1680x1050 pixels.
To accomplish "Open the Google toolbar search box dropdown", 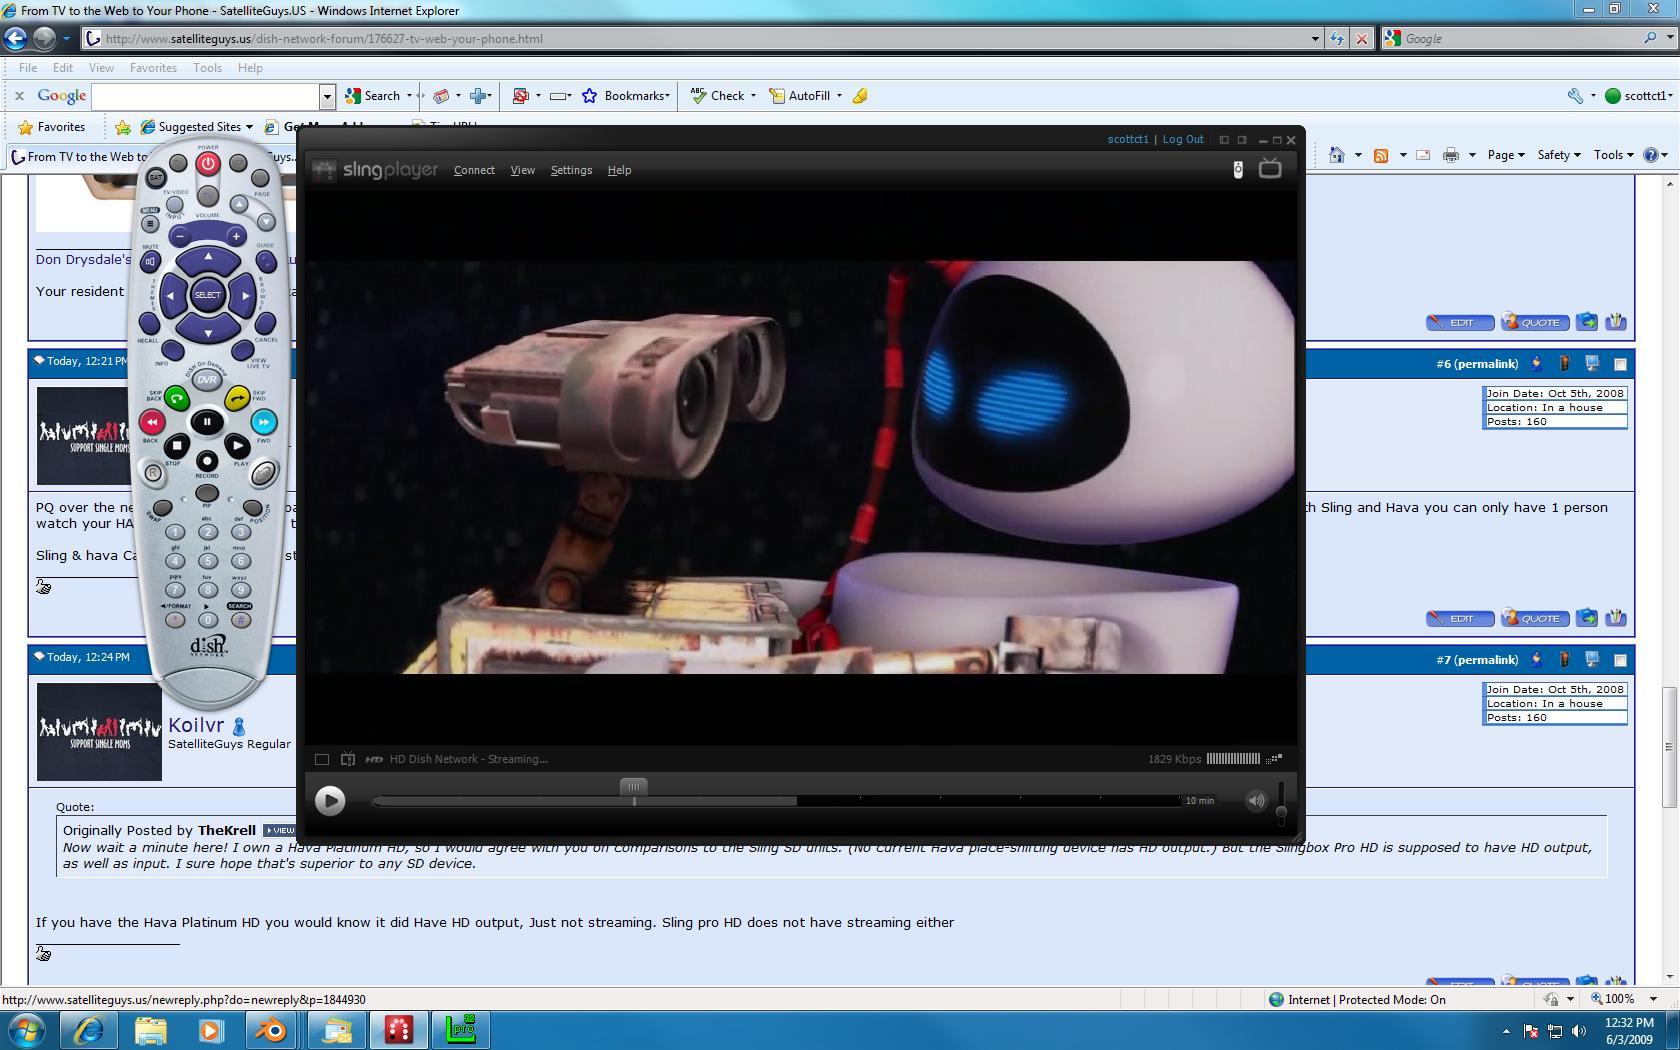I will tap(327, 96).
